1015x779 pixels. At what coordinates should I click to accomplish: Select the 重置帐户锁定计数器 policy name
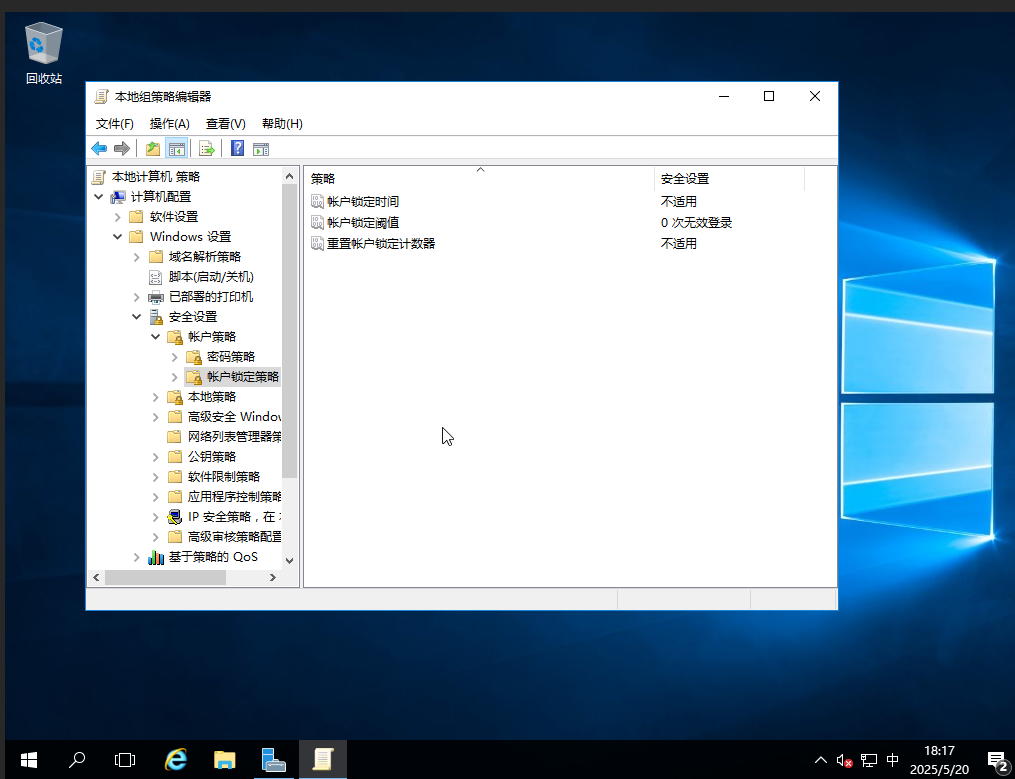coord(381,243)
